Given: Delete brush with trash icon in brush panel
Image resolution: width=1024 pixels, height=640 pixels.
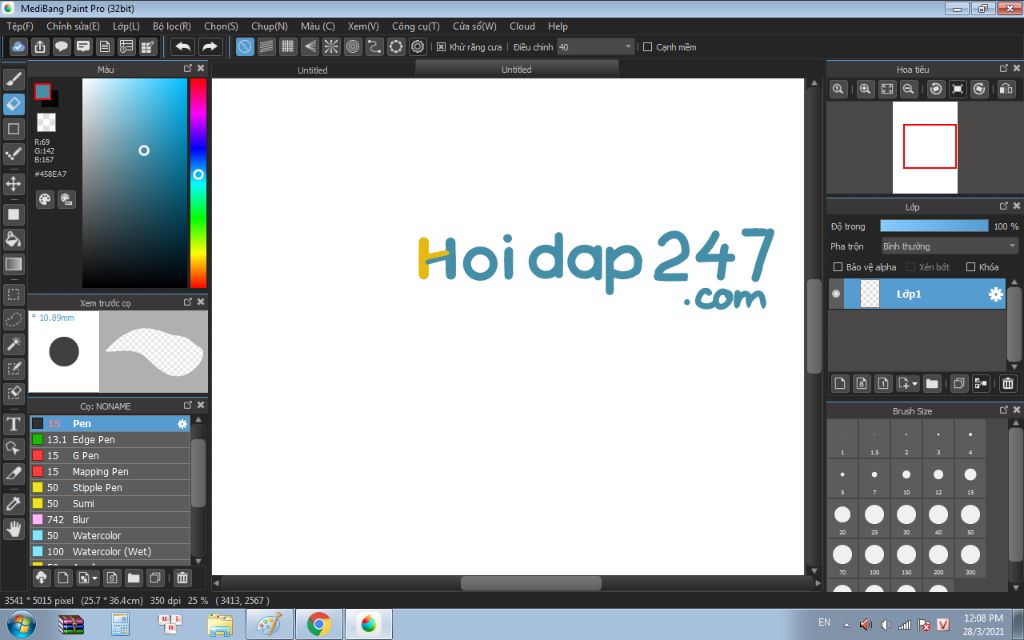Looking at the screenshot, I should point(182,577).
